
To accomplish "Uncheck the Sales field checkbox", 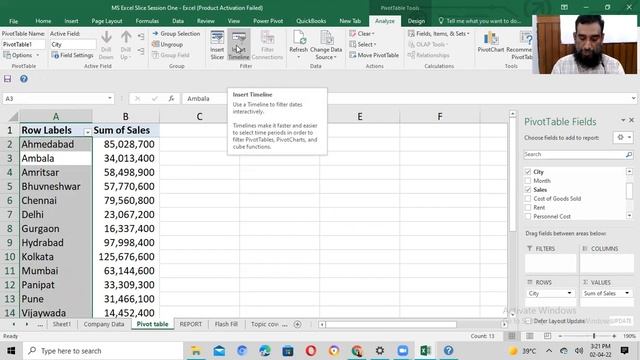I will 528,190.
